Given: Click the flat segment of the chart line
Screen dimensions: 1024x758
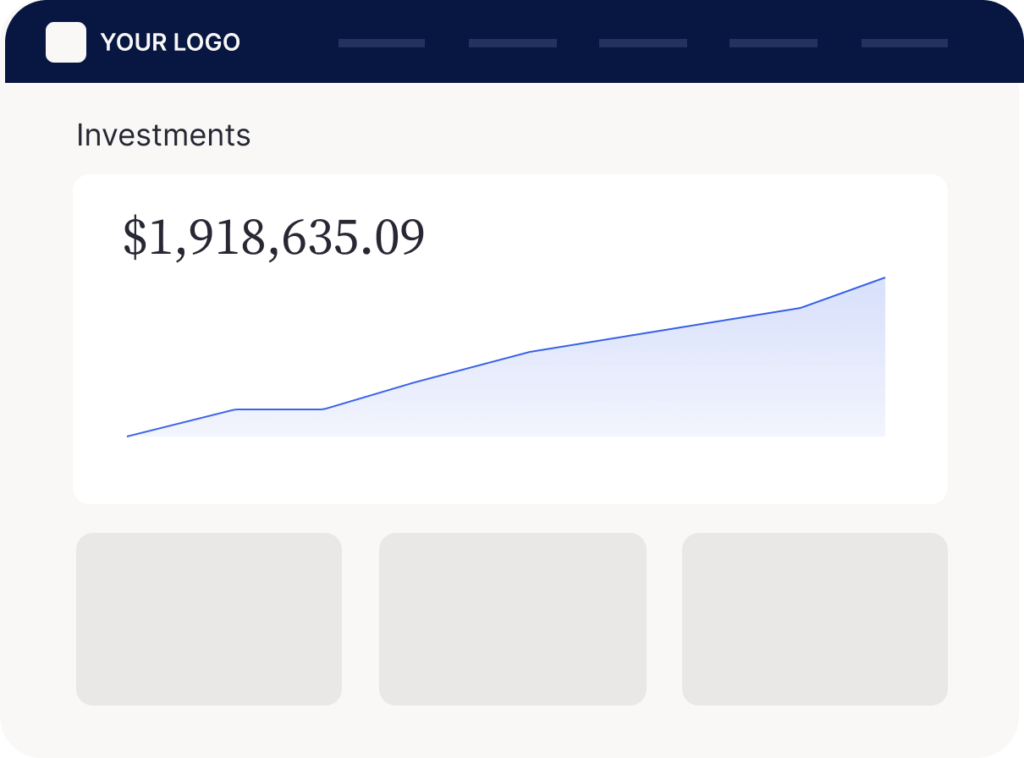Looking at the screenshot, I should [x=278, y=409].
